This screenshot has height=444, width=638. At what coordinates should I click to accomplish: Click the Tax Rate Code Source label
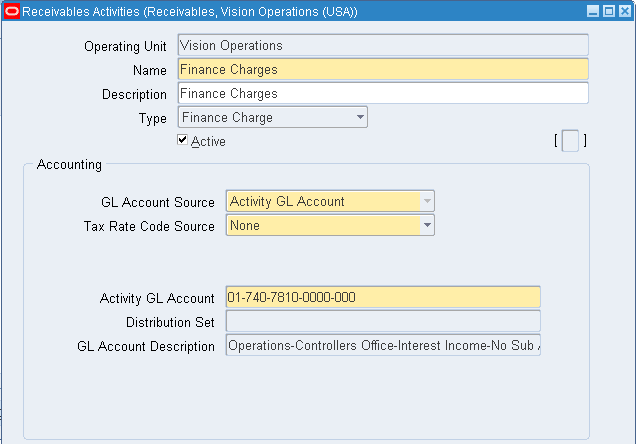coord(149,226)
